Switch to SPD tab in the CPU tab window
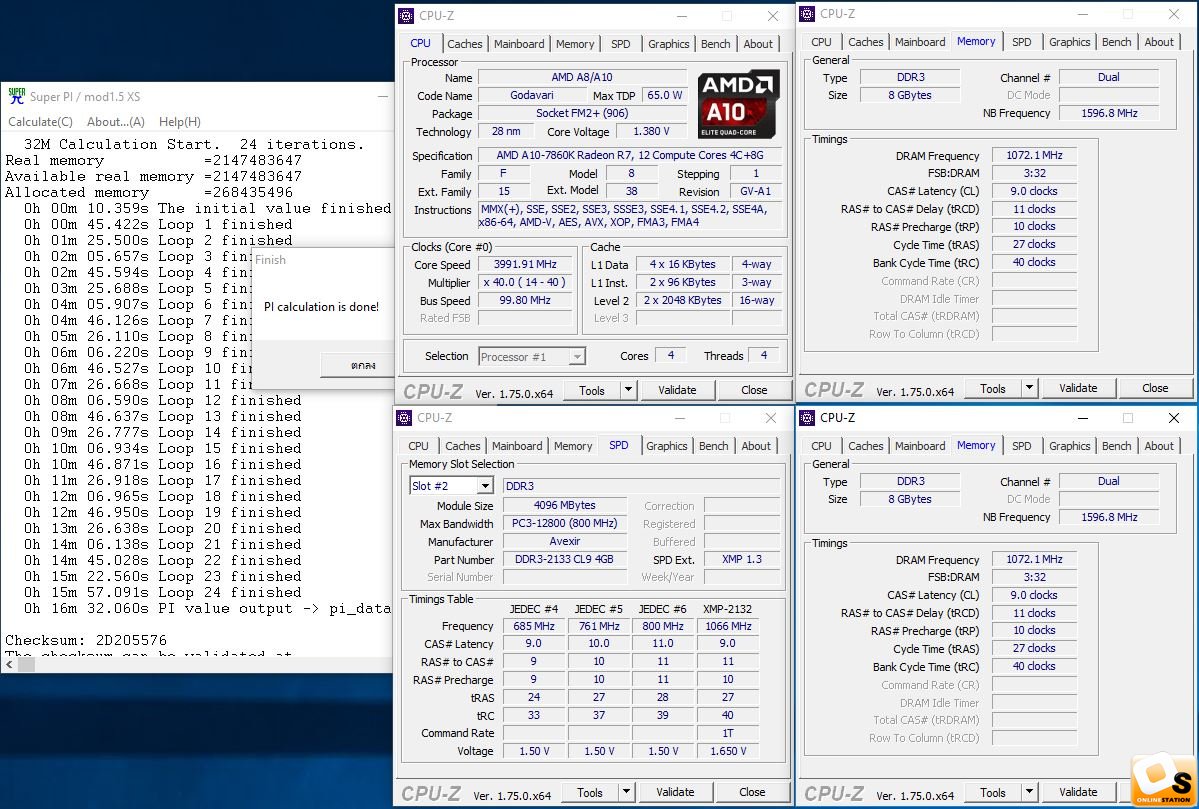1199x809 pixels. click(x=621, y=44)
